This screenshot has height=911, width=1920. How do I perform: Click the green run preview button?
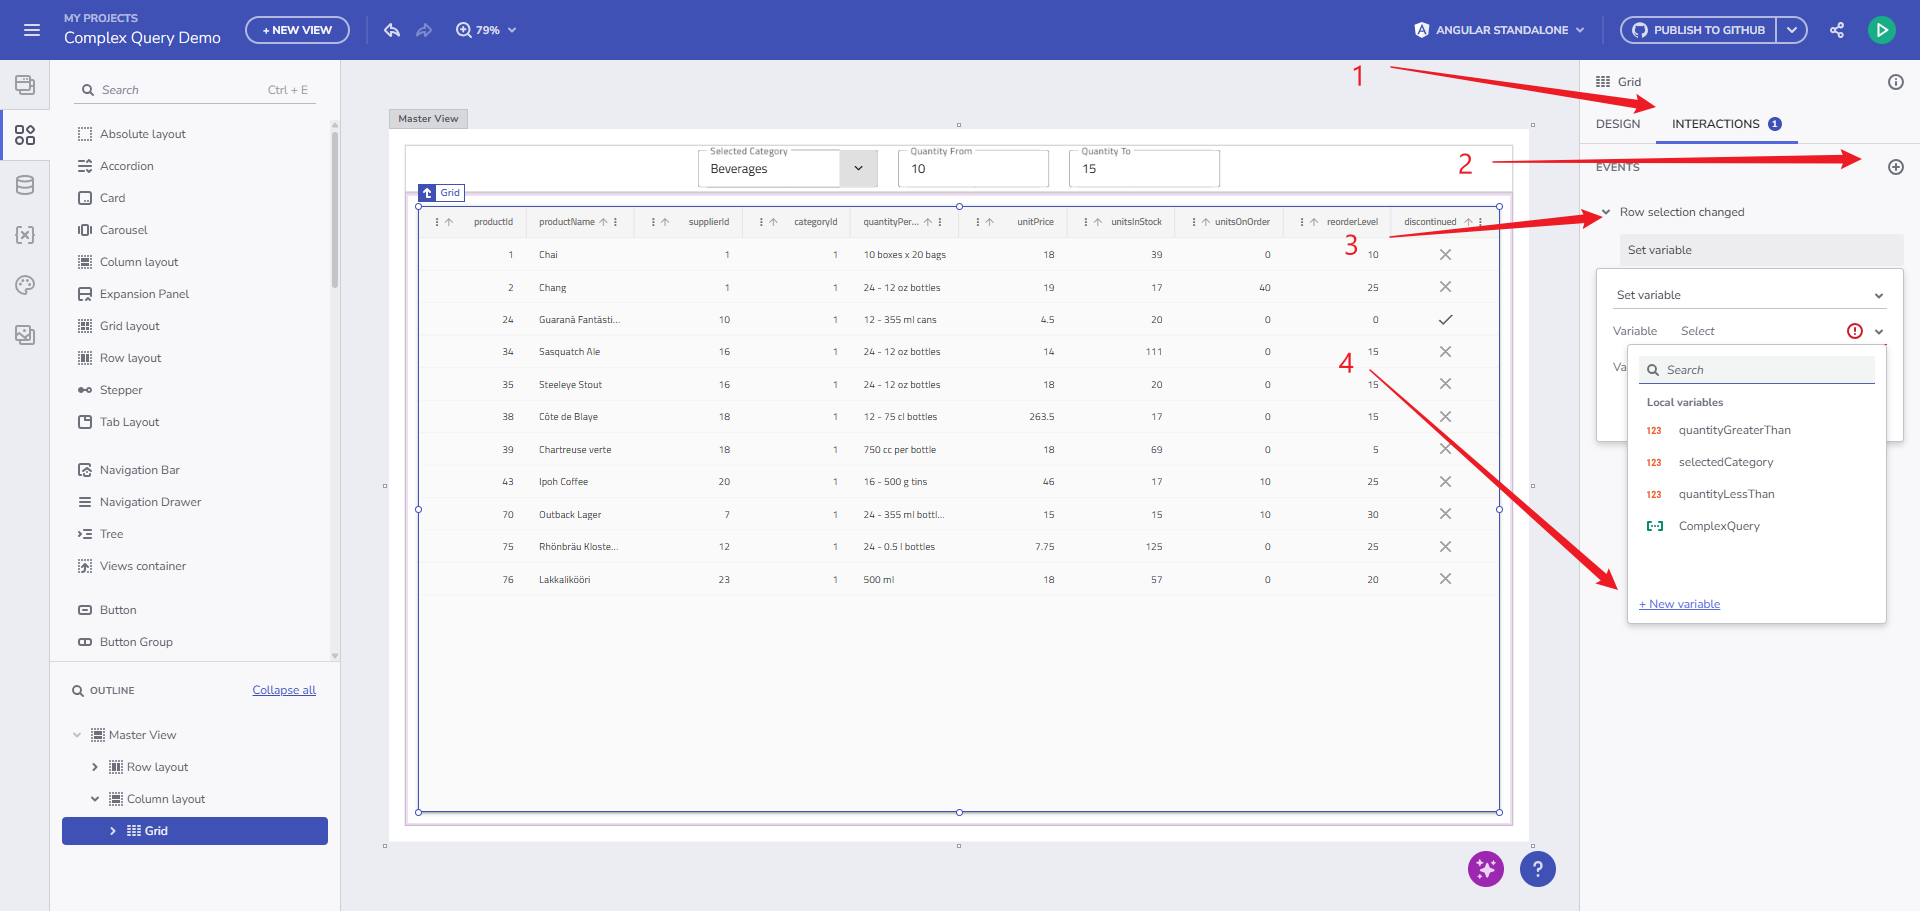1881,30
